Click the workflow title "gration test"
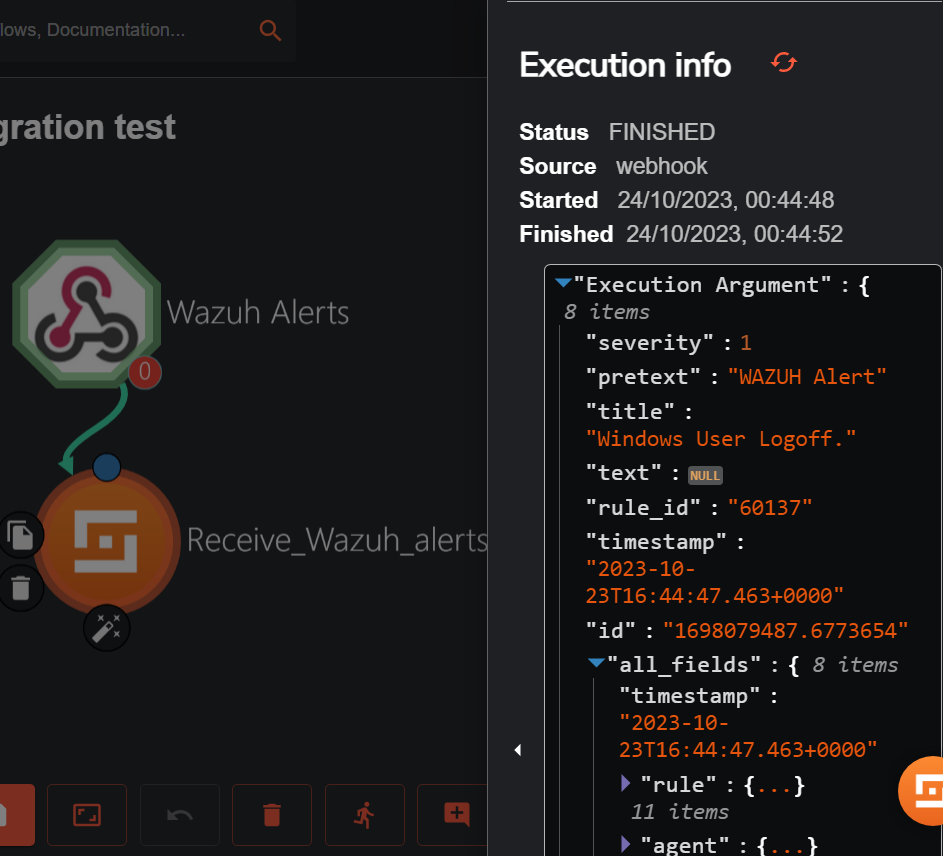Viewport: 943px width, 856px height. (88, 128)
